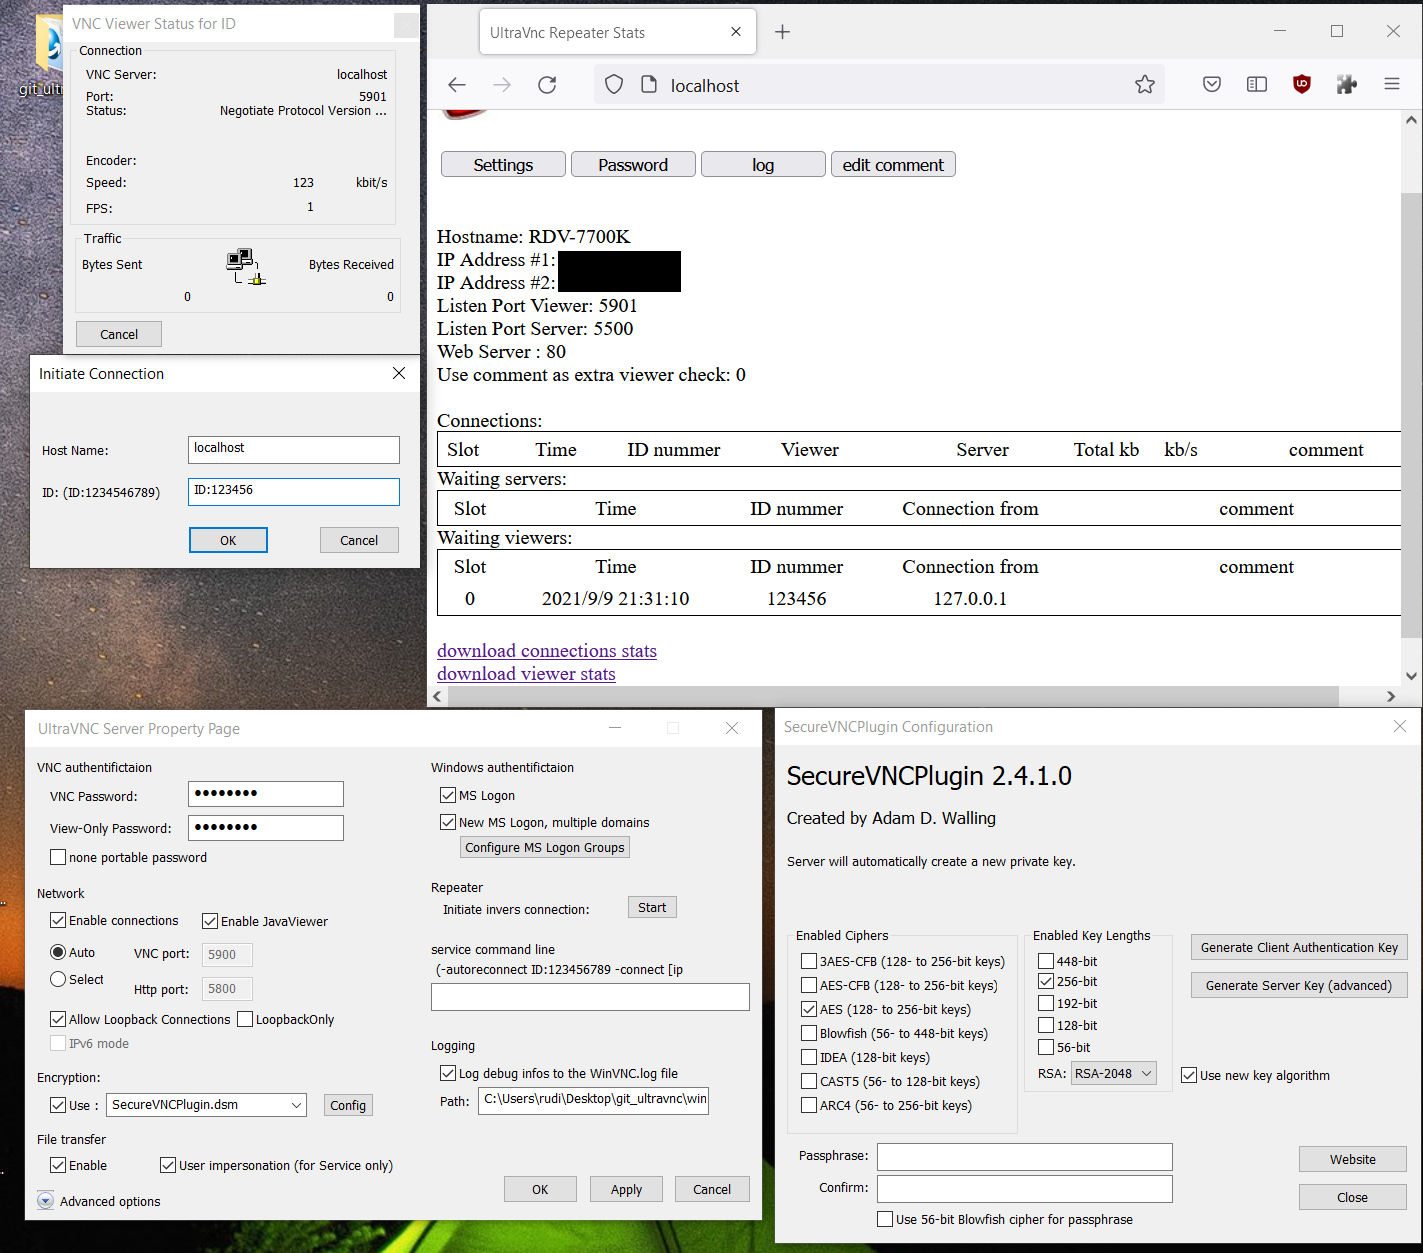Toggle Allow Loopback Connections checkbox
Image resolution: width=1423 pixels, height=1253 pixels.
58,1019
